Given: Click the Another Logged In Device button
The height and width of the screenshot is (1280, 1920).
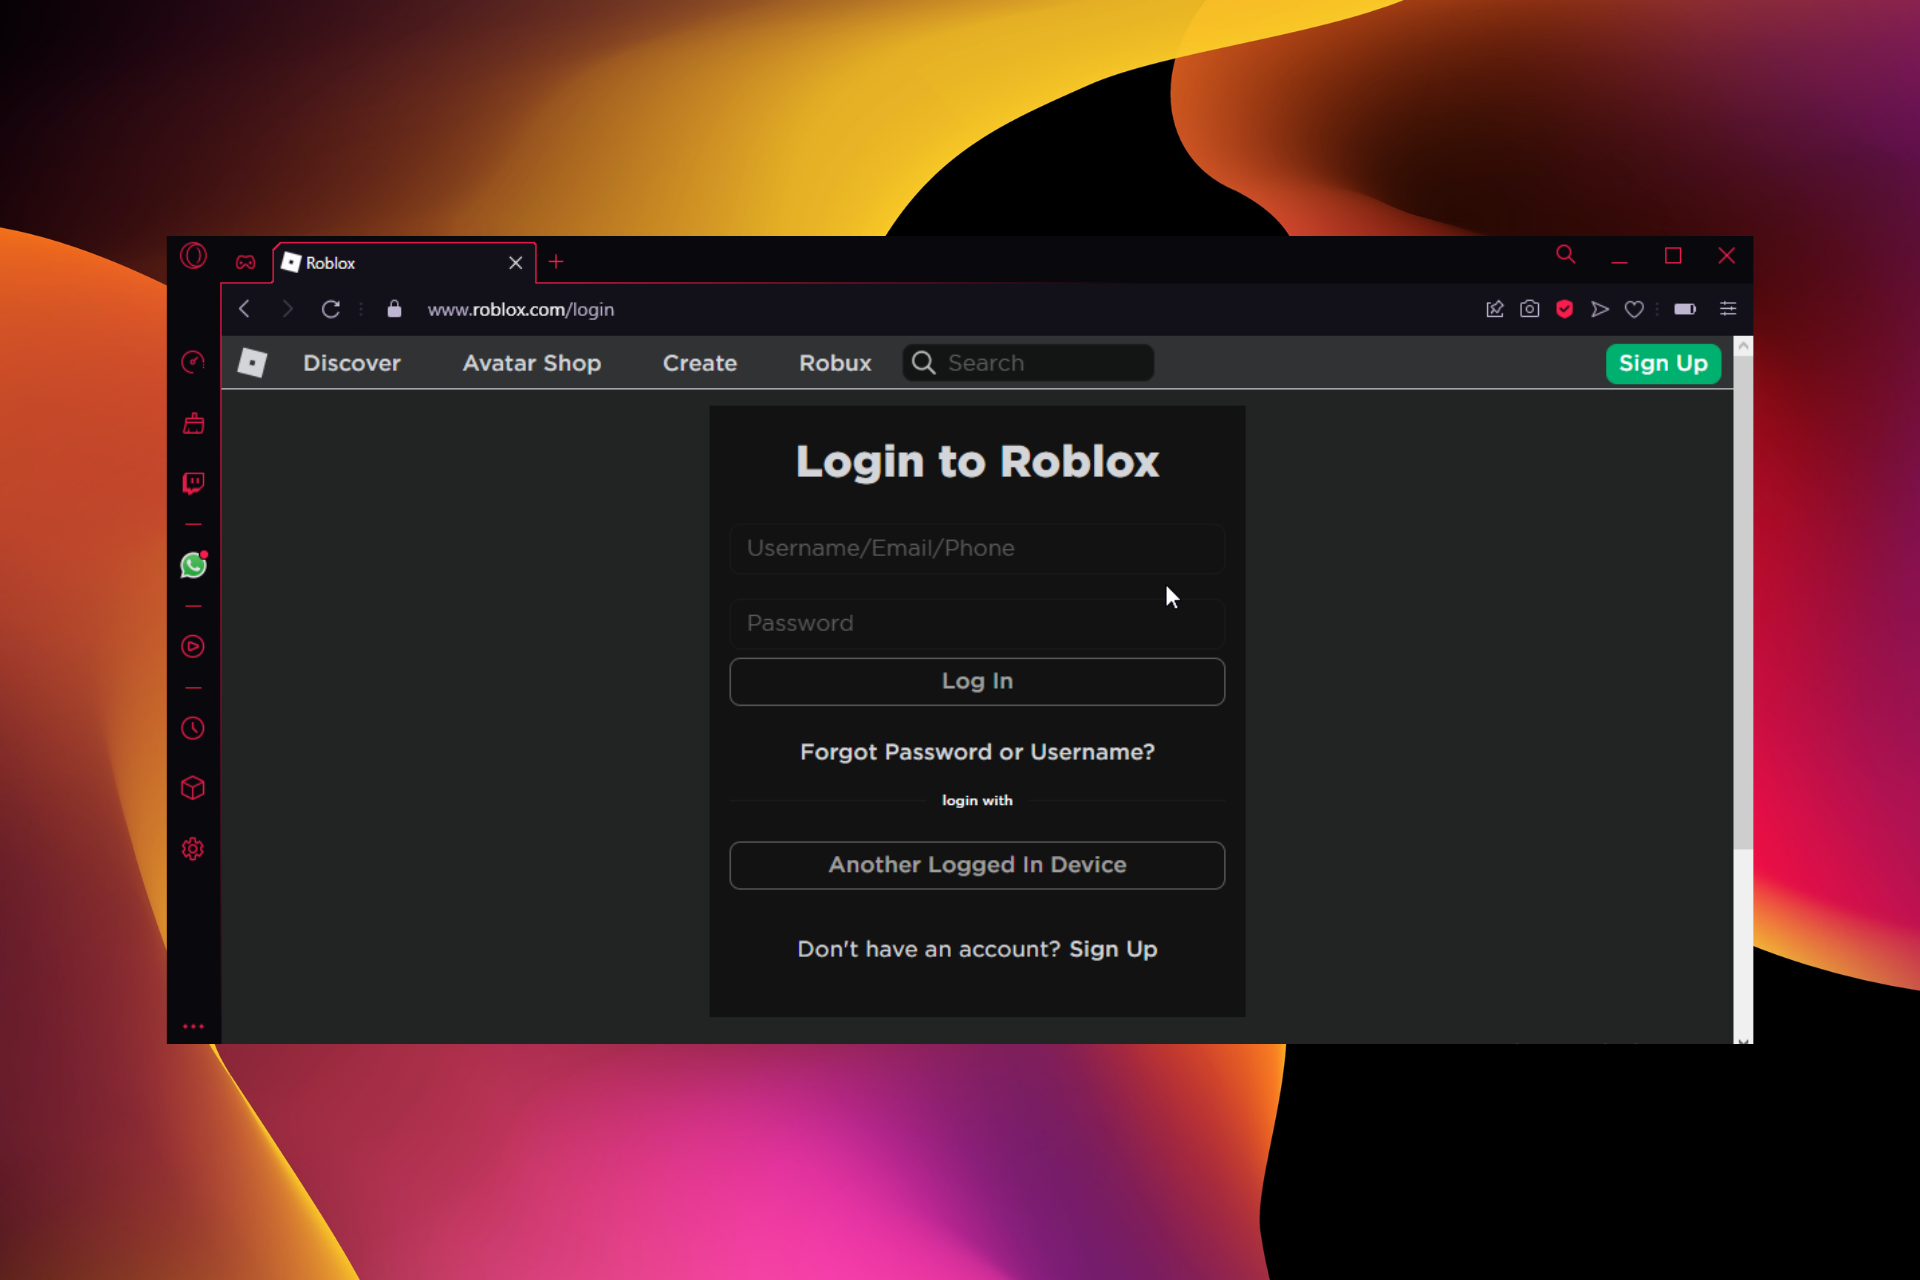Looking at the screenshot, I should click(976, 863).
